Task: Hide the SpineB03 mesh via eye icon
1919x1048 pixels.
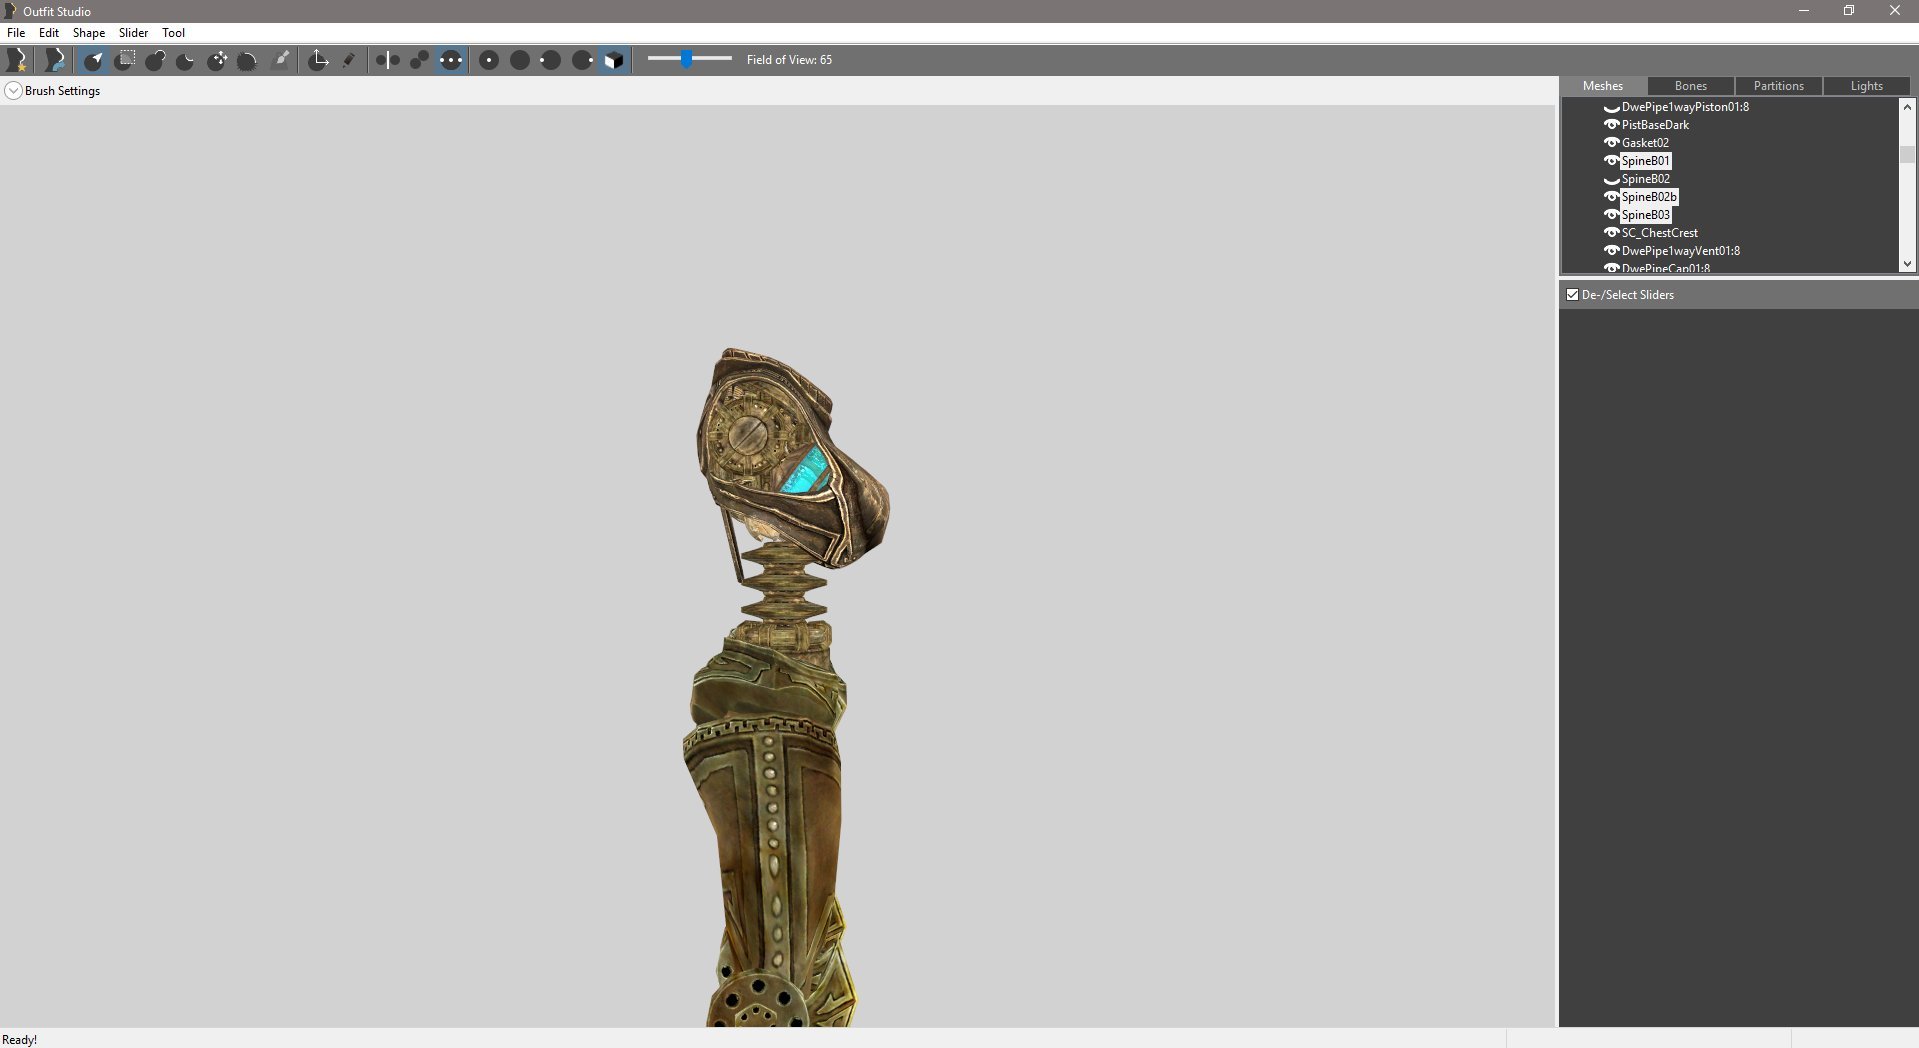Action: [1611, 215]
